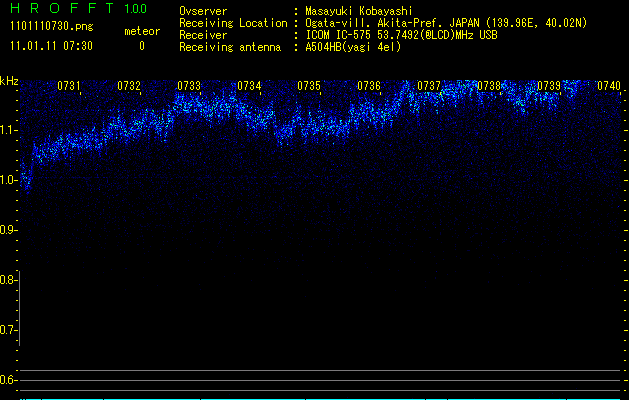Image resolution: width=629 pixels, height=400 pixels.
Task: Select the 0737 time marker
Action: (x=429, y=87)
